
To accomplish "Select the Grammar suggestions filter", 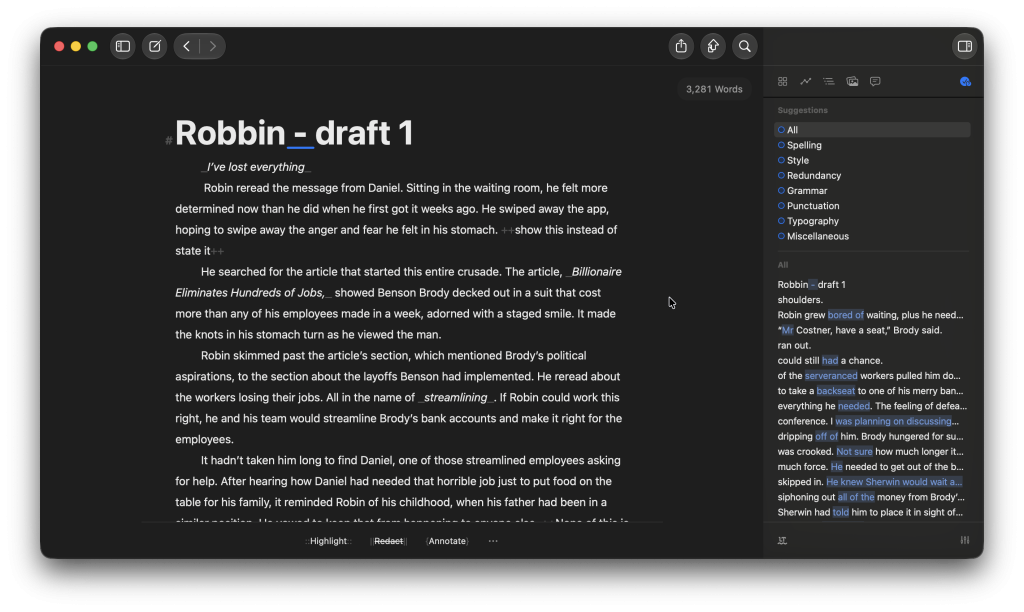I will click(x=872, y=191).
